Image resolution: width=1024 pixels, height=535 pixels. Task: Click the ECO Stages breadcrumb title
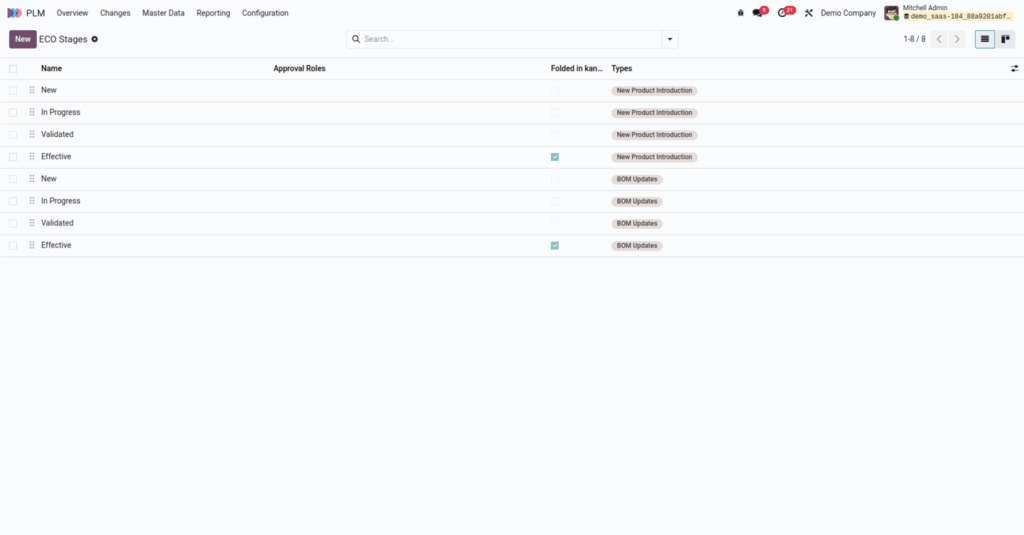(63, 39)
